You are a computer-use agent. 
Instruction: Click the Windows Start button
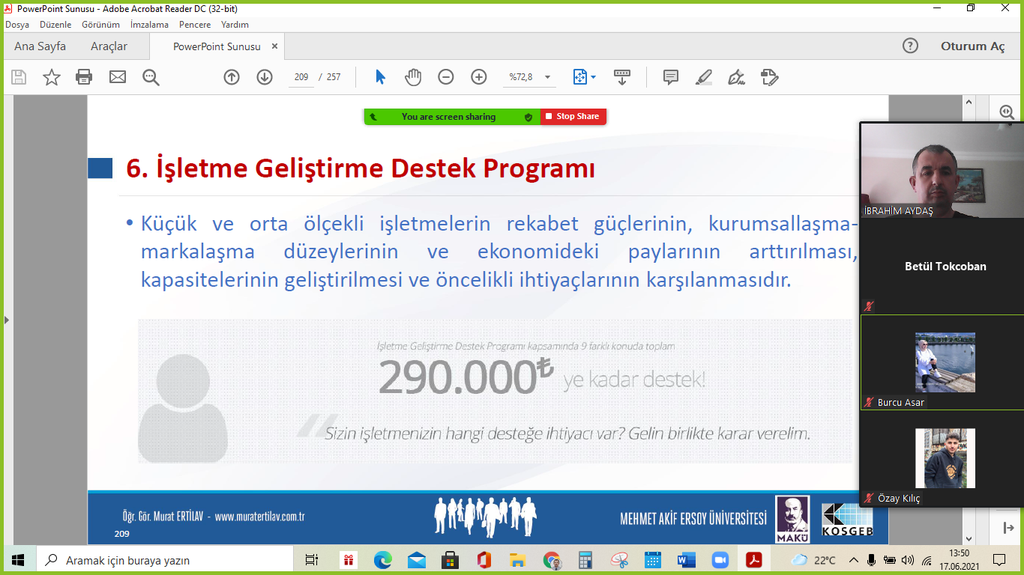point(18,560)
